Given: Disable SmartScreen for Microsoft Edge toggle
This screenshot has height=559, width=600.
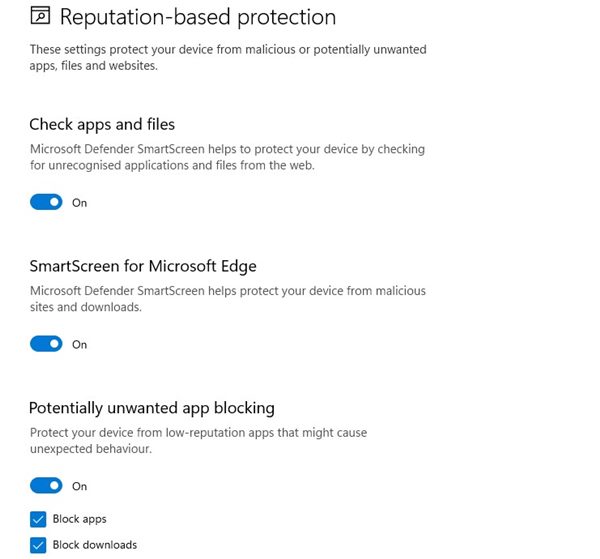Looking at the screenshot, I should click(x=46, y=344).
